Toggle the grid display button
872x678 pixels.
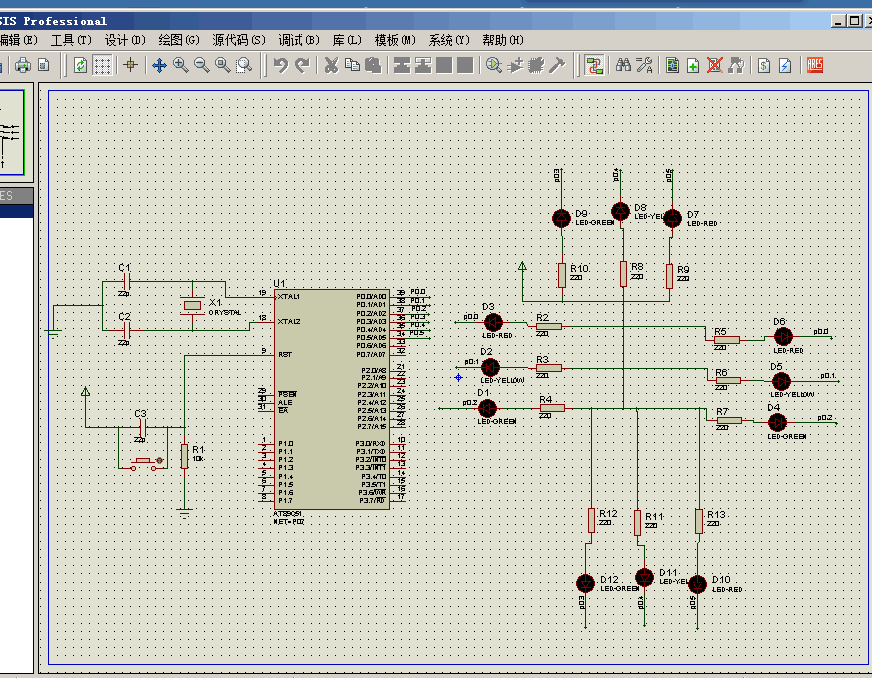[x=102, y=65]
